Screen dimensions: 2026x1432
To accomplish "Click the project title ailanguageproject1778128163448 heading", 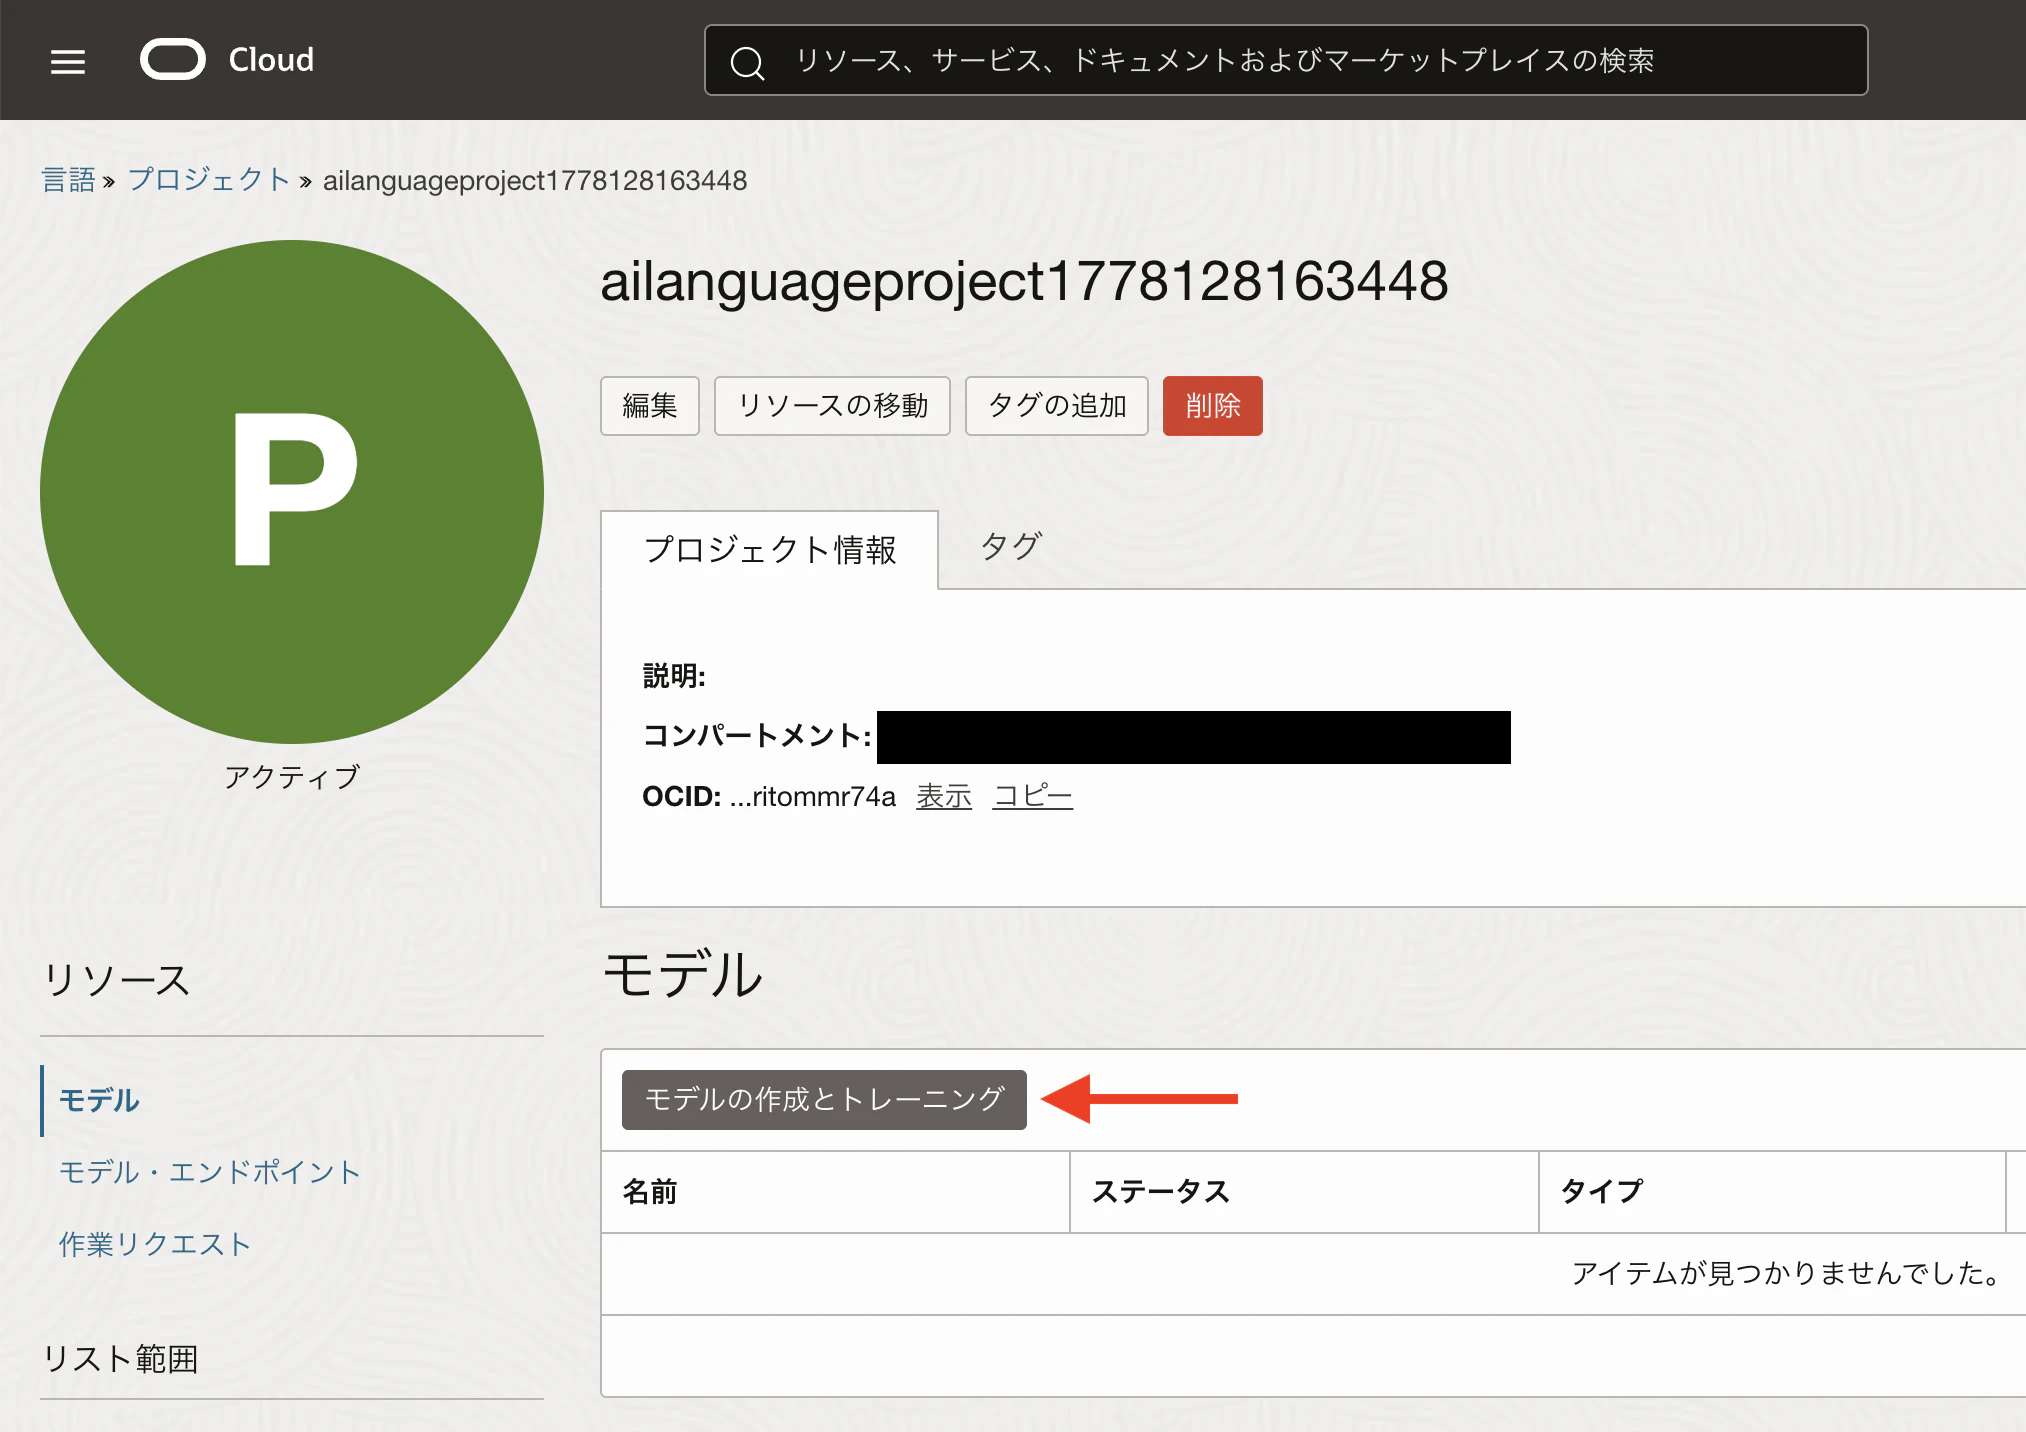I will tap(1024, 281).
